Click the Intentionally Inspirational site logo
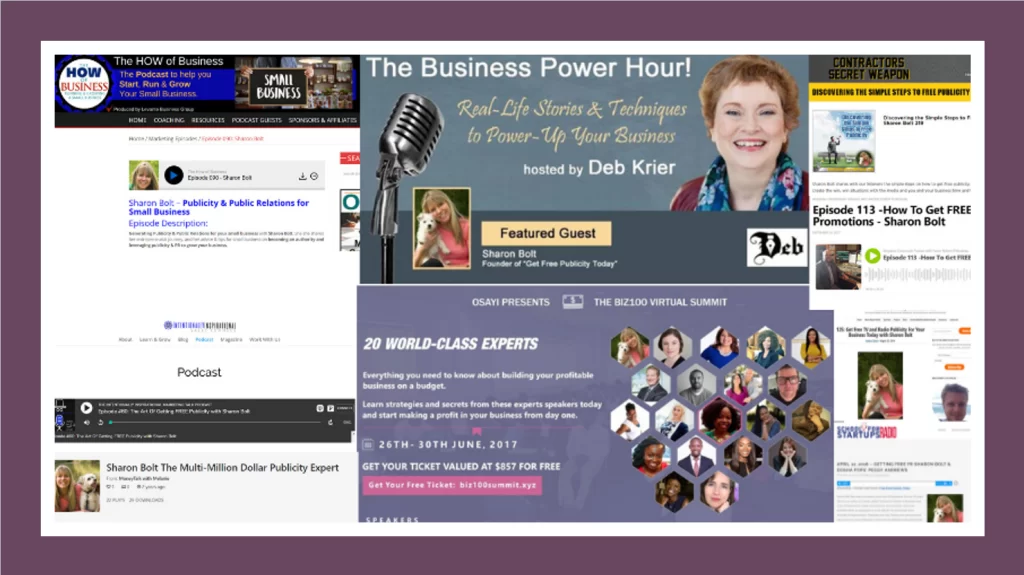This screenshot has height=575, width=1024. (199, 325)
